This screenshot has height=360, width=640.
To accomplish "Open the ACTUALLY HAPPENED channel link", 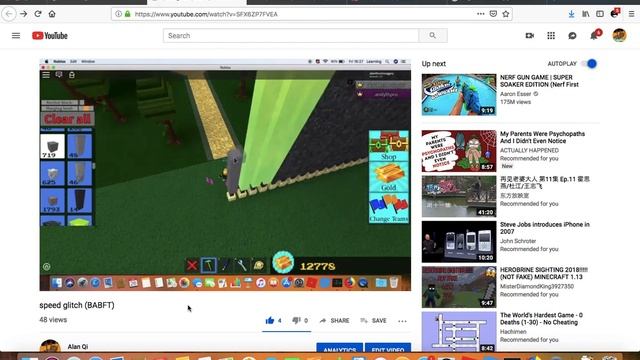I will (529, 151).
